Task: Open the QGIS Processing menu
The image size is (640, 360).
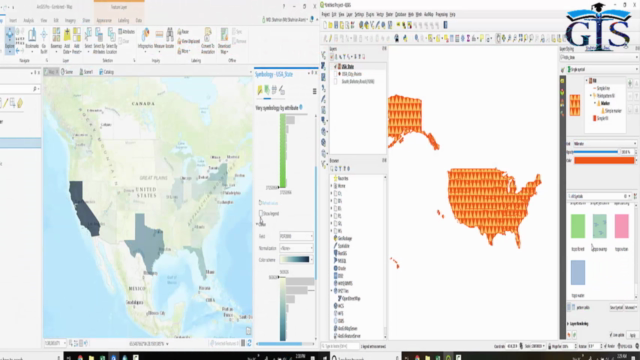Action: 441,15
